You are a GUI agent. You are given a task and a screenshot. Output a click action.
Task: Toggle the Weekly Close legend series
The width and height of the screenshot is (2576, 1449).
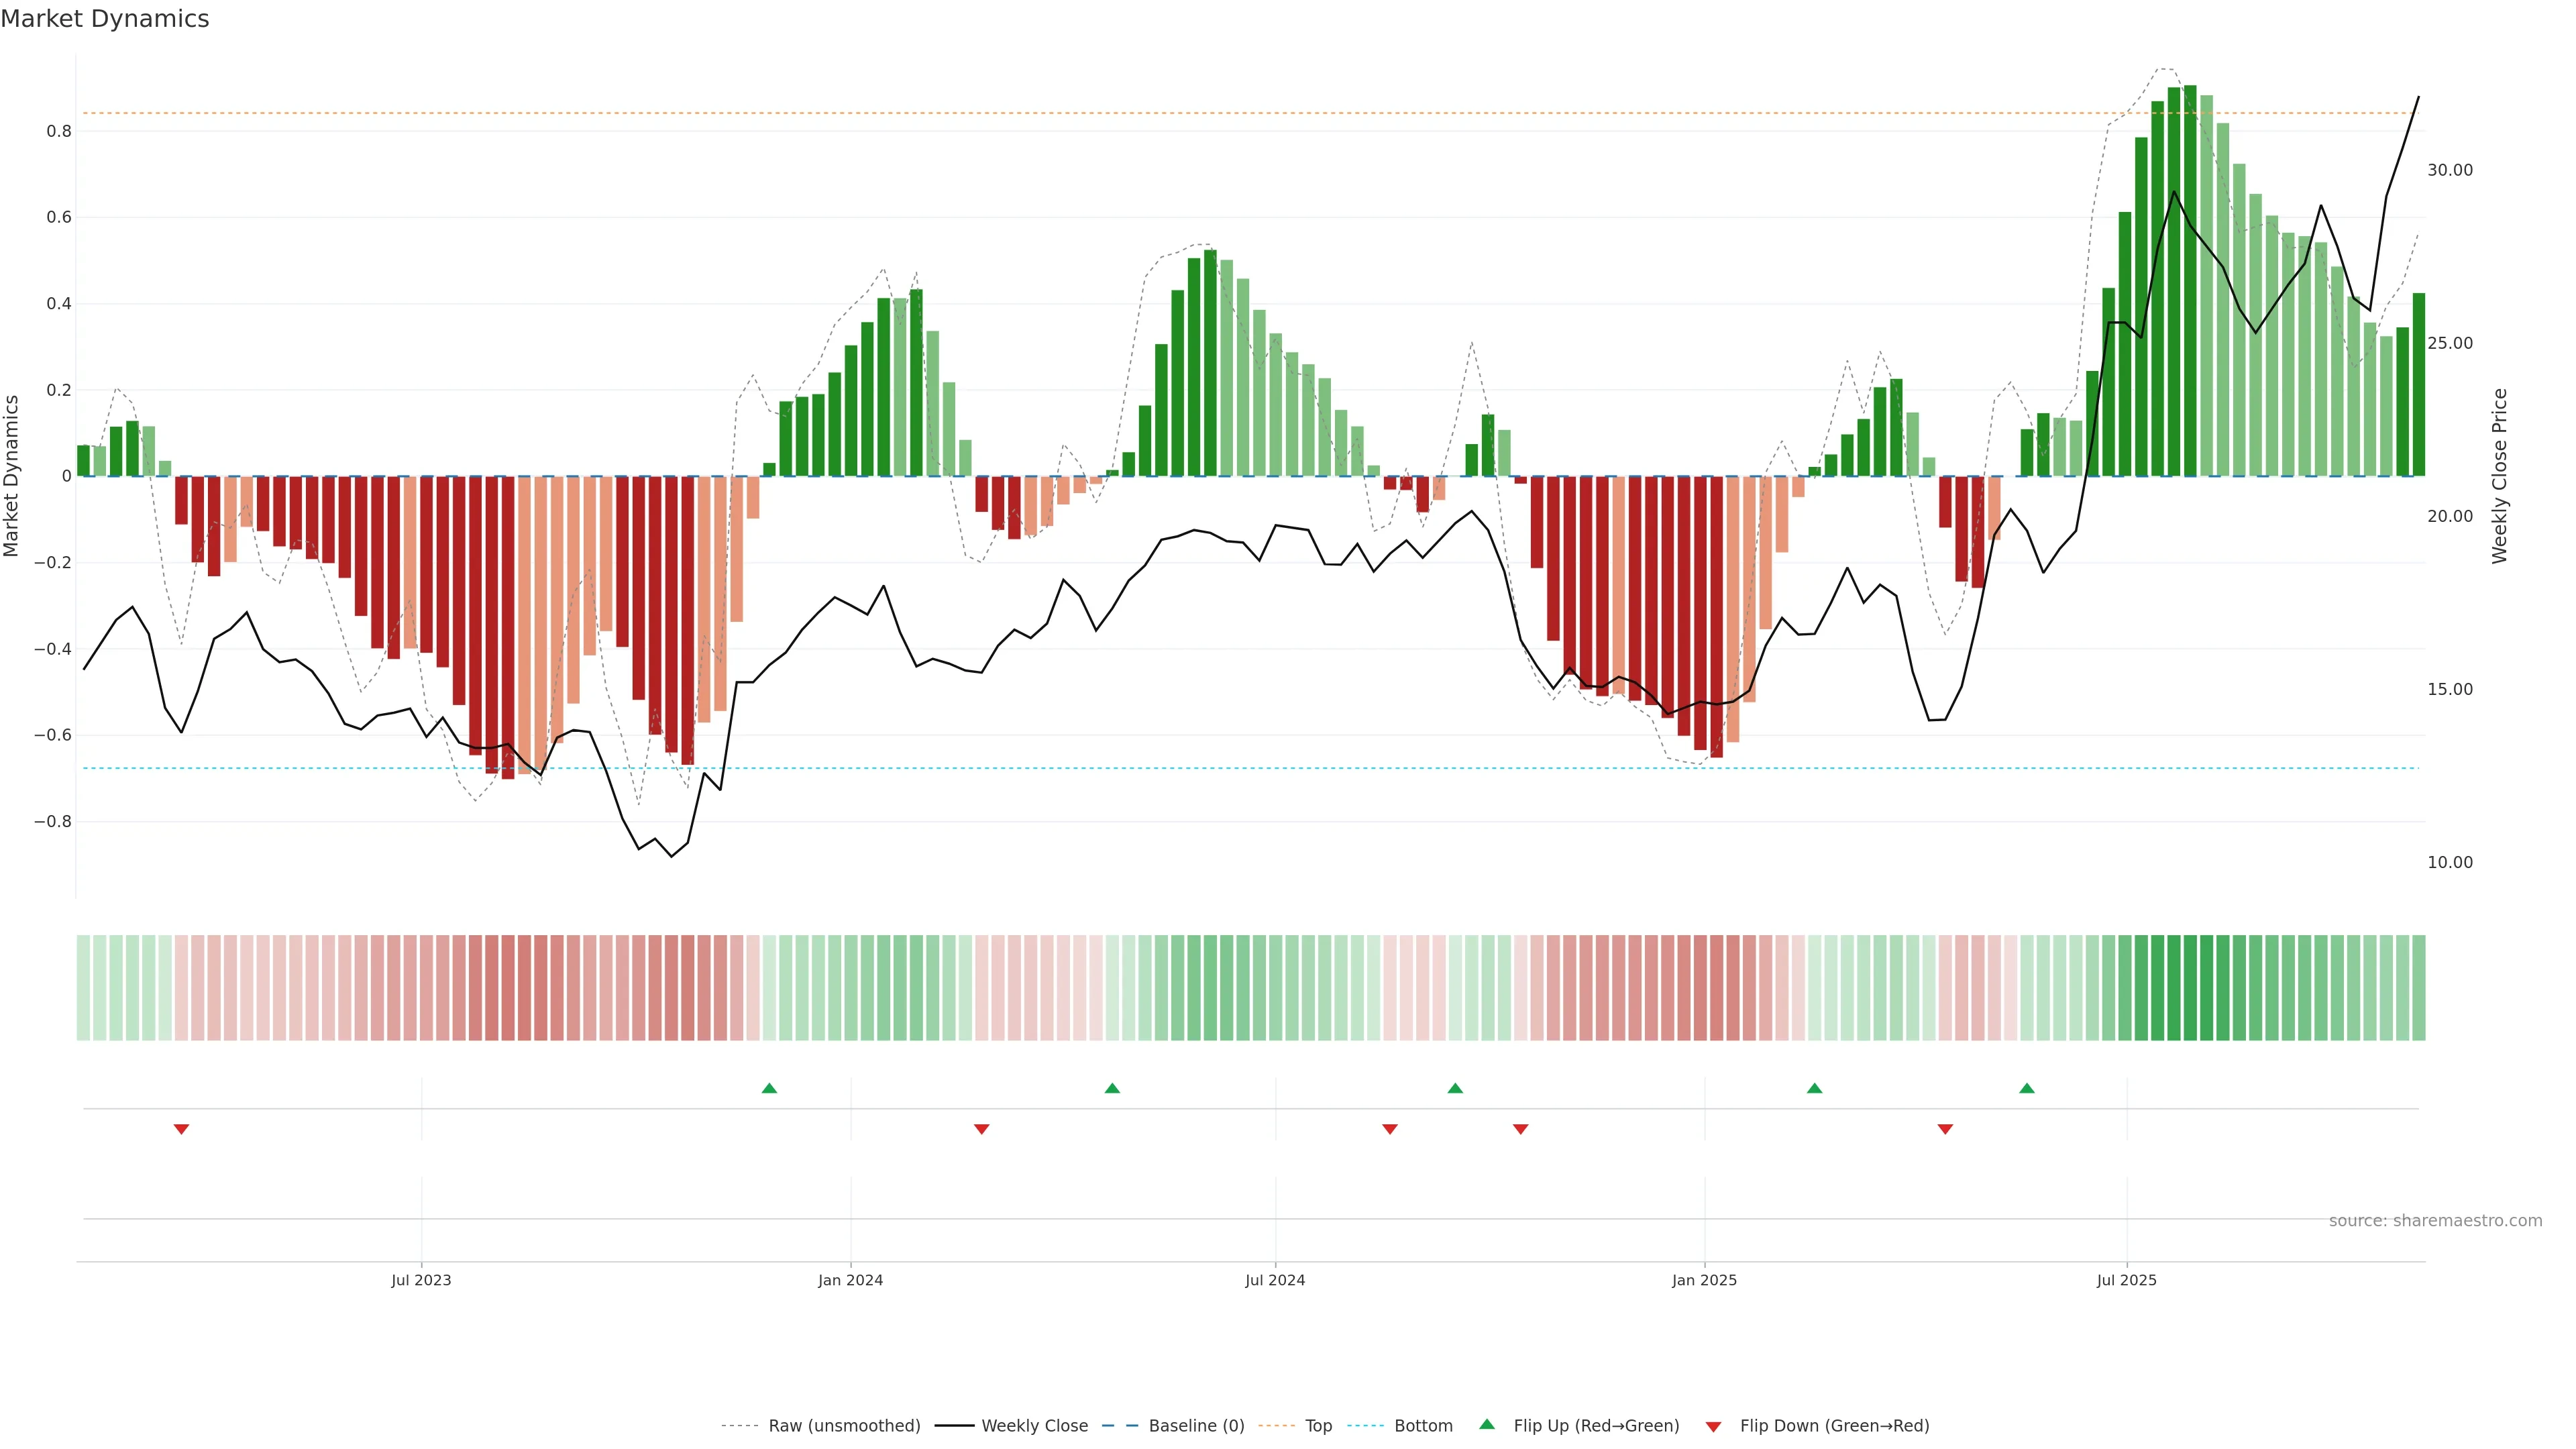1034,1426
